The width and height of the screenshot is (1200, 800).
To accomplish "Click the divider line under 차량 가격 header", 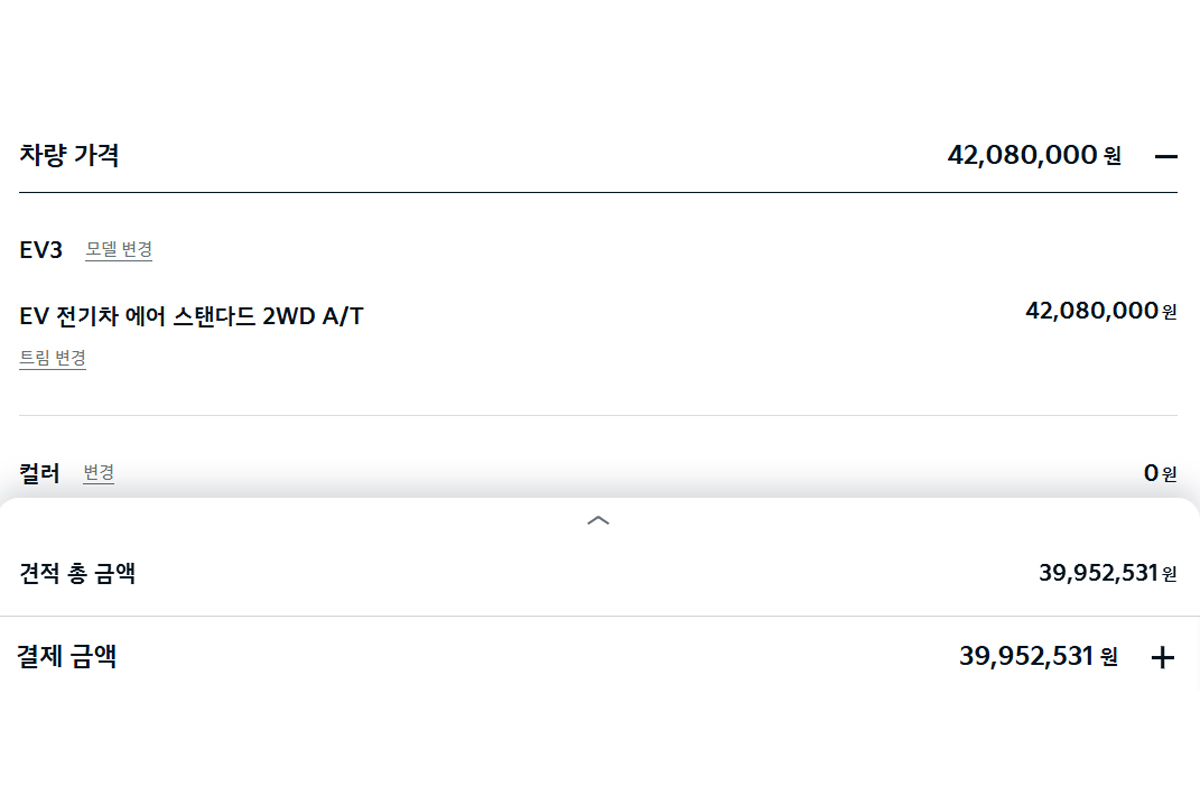I will pyautogui.click(x=598, y=192).
